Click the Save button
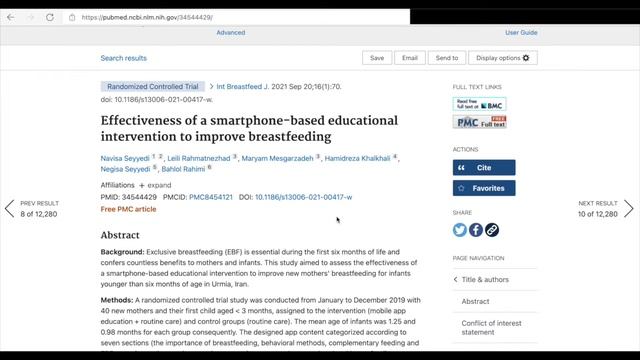Screen dimensions: 640x360 [377, 58]
